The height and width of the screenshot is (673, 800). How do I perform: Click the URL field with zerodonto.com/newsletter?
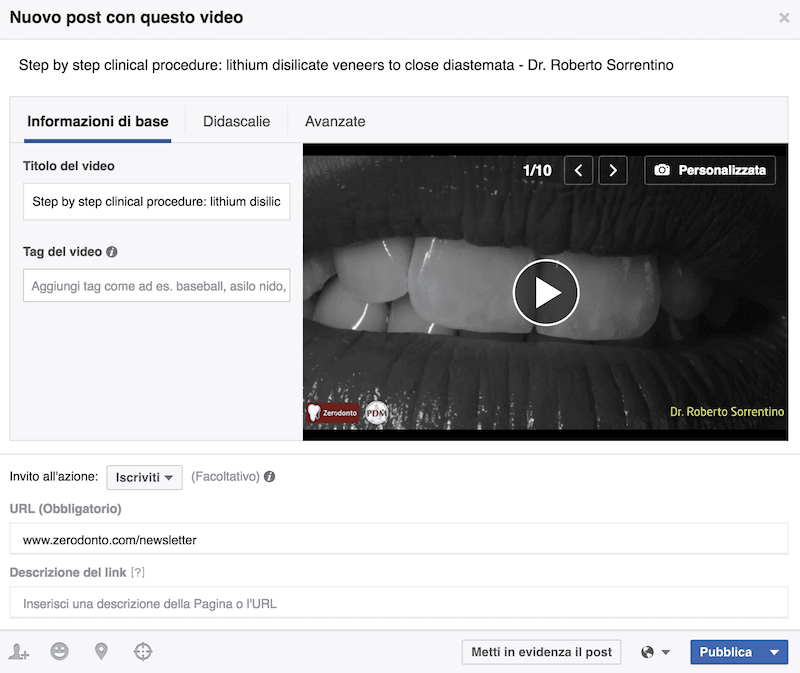coord(399,539)
